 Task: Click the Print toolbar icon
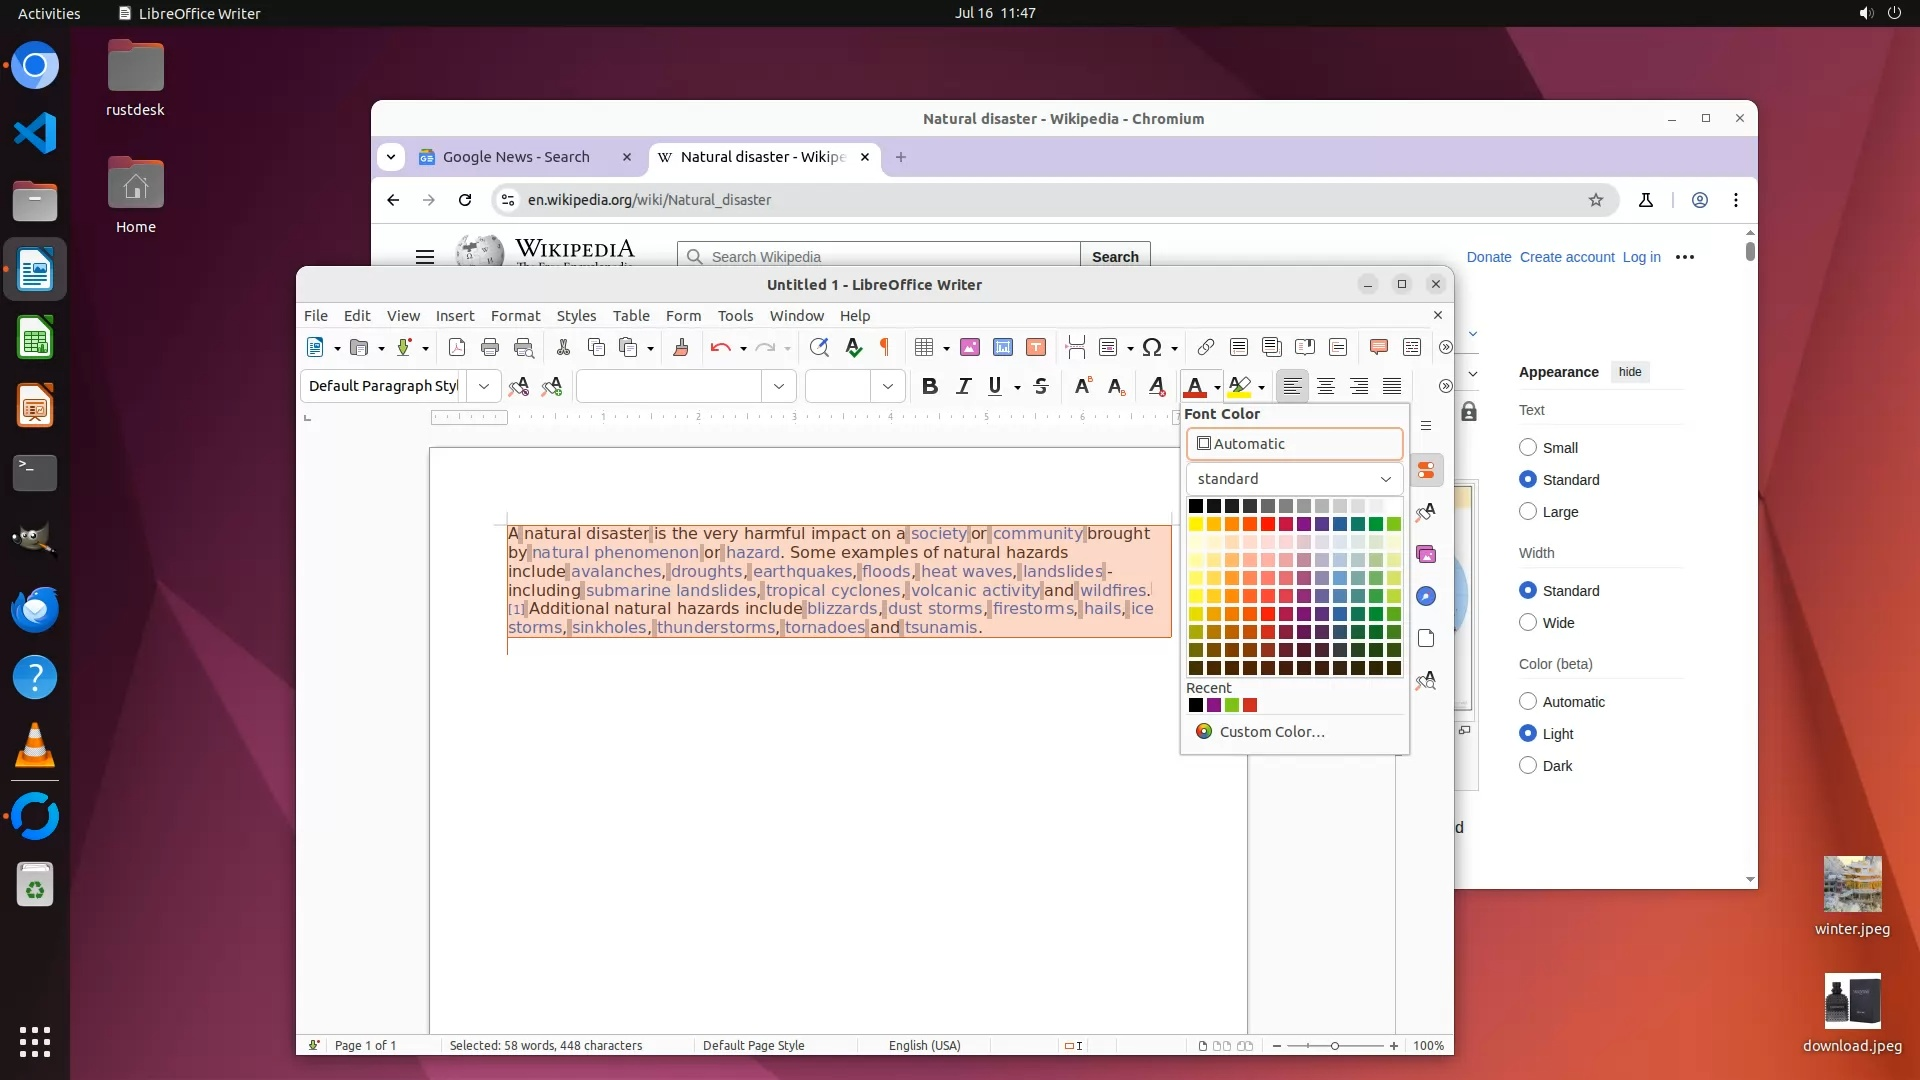pos(489,347)
